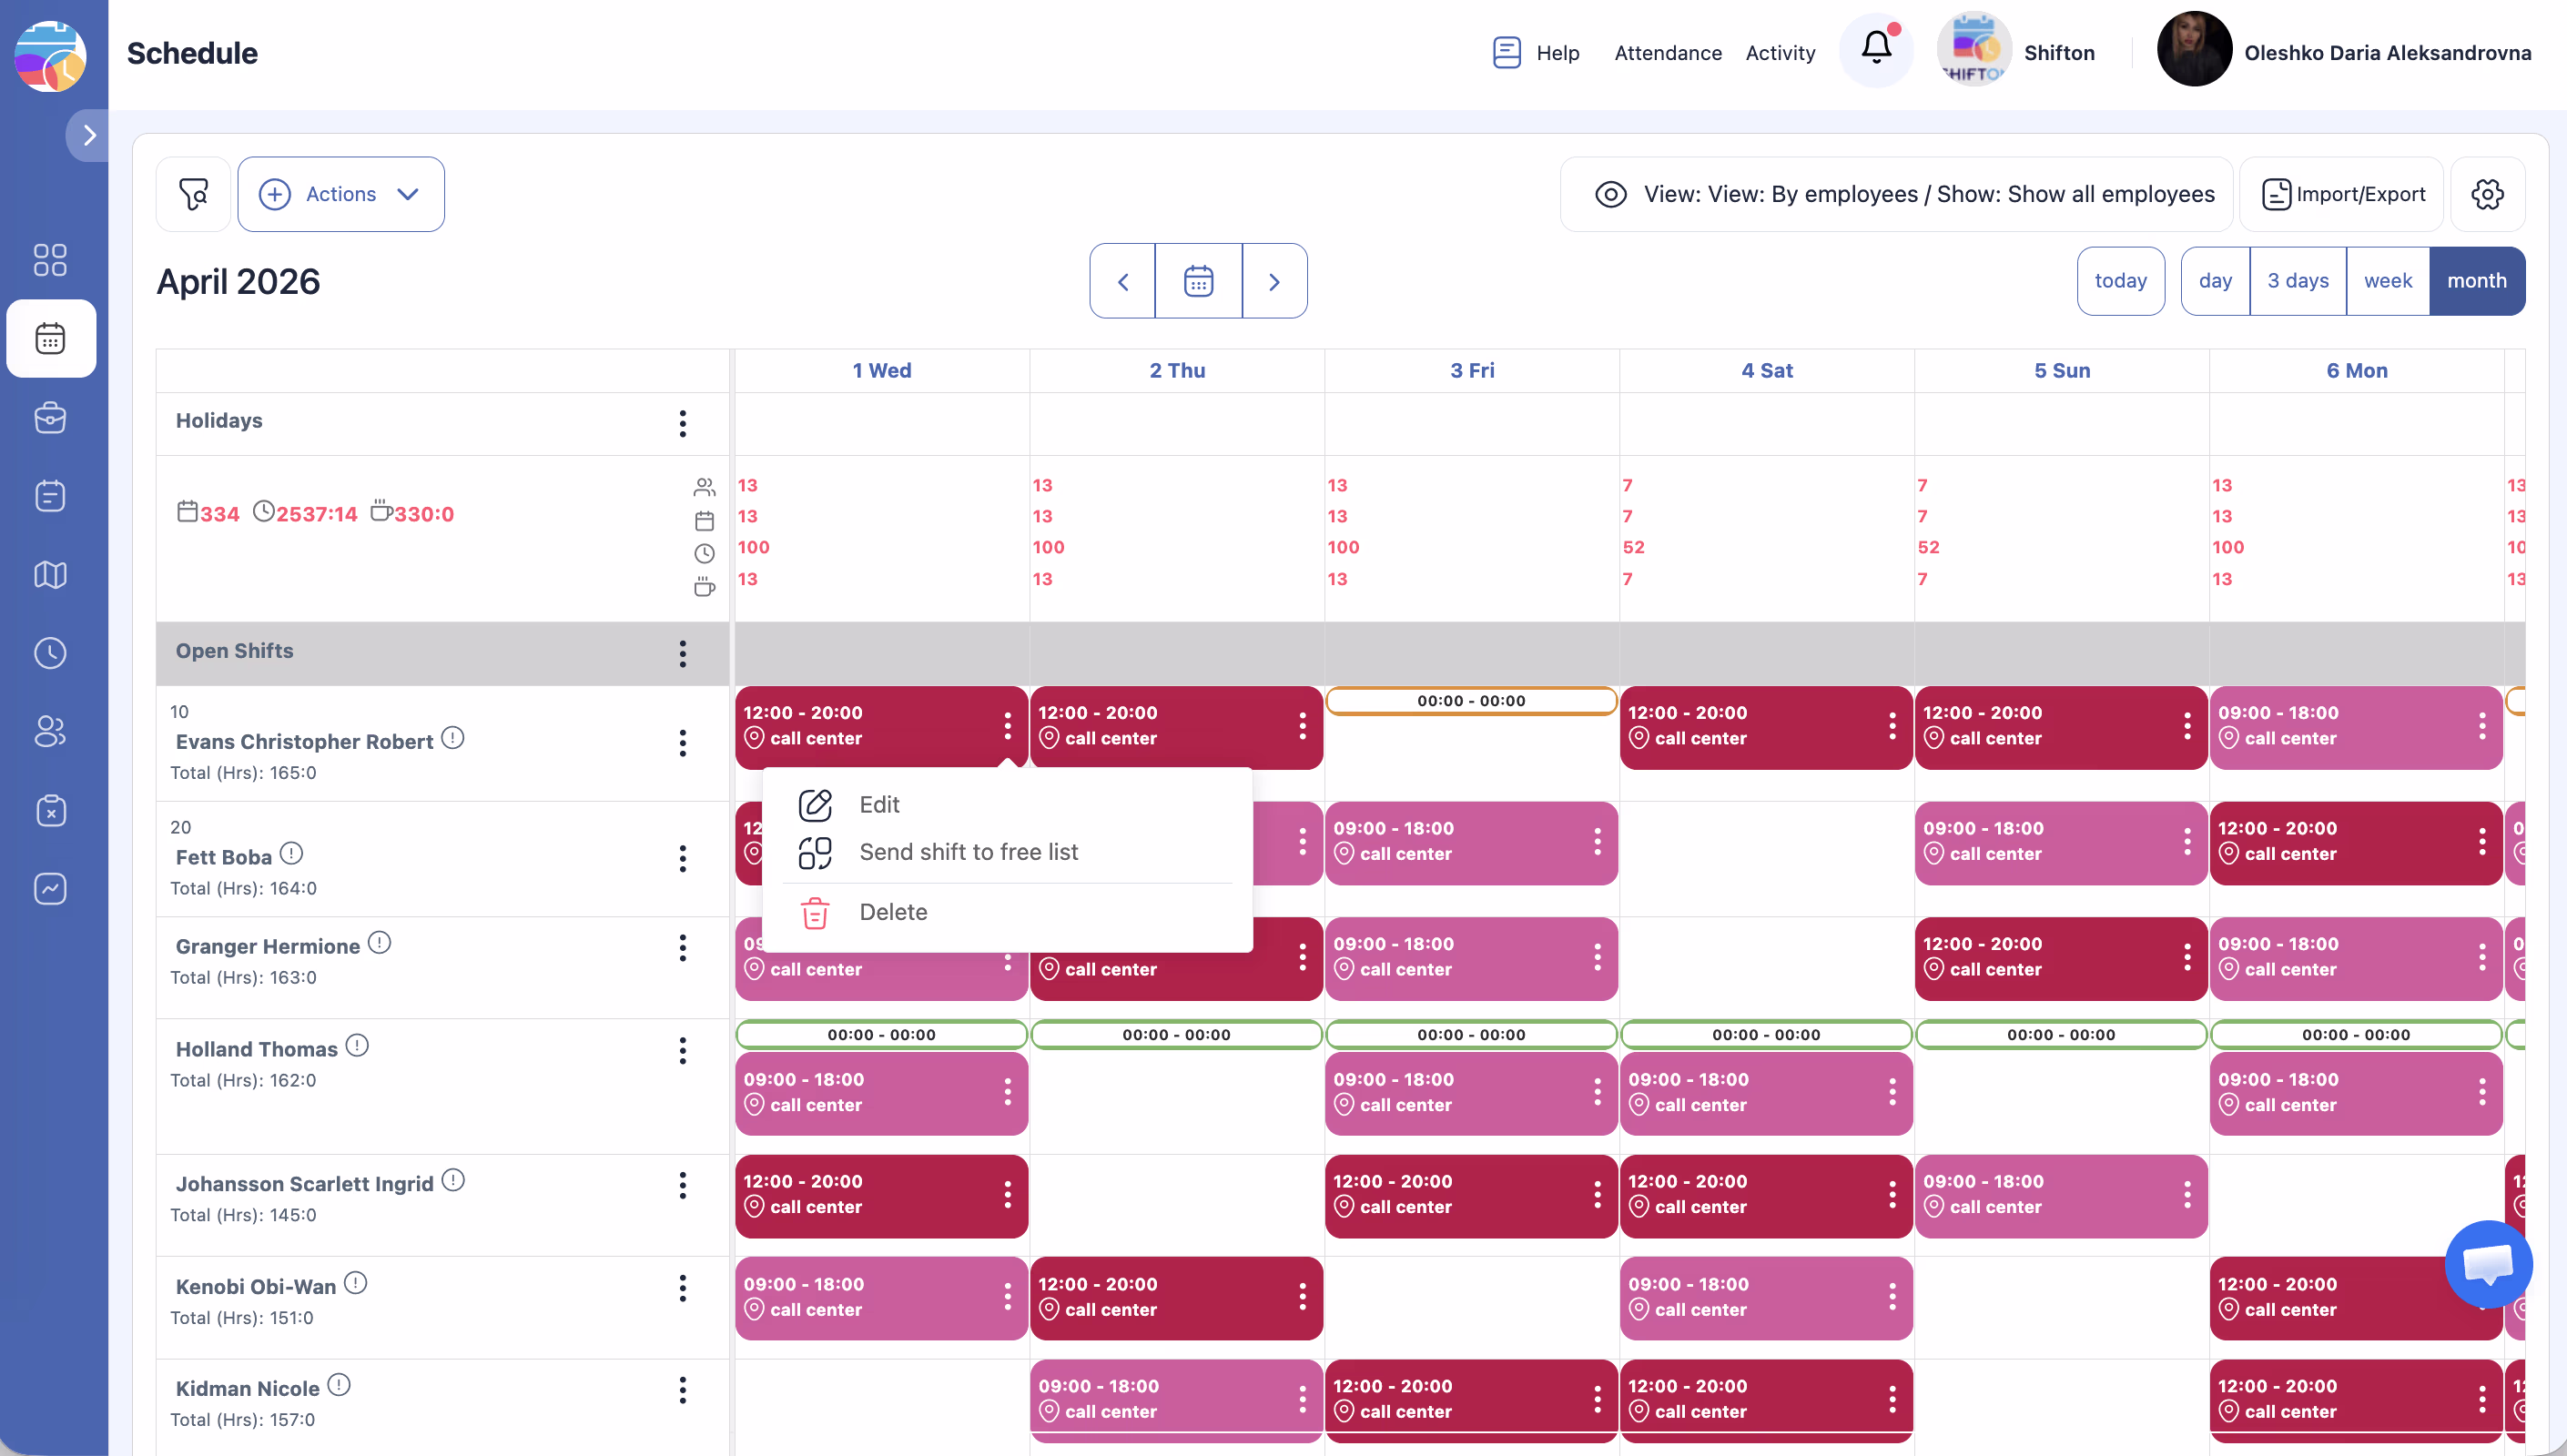The width and height of the screenshot is (2567, 1456).
Task: Click the today button
Action: pos(2120,281)
